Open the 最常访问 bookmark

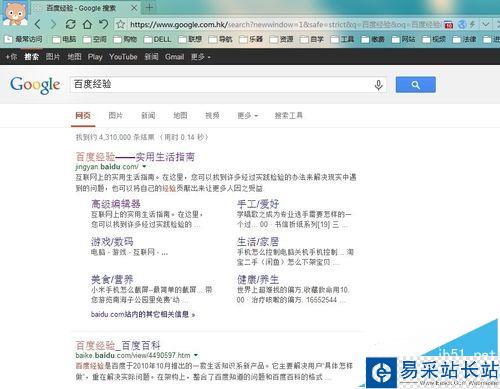[x=24, y=39]
